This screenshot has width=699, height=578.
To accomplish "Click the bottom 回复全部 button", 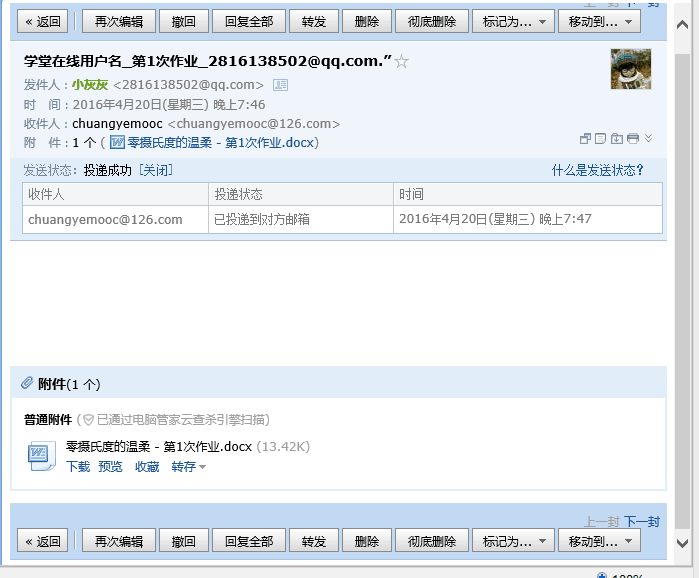I will coord(249,541).
